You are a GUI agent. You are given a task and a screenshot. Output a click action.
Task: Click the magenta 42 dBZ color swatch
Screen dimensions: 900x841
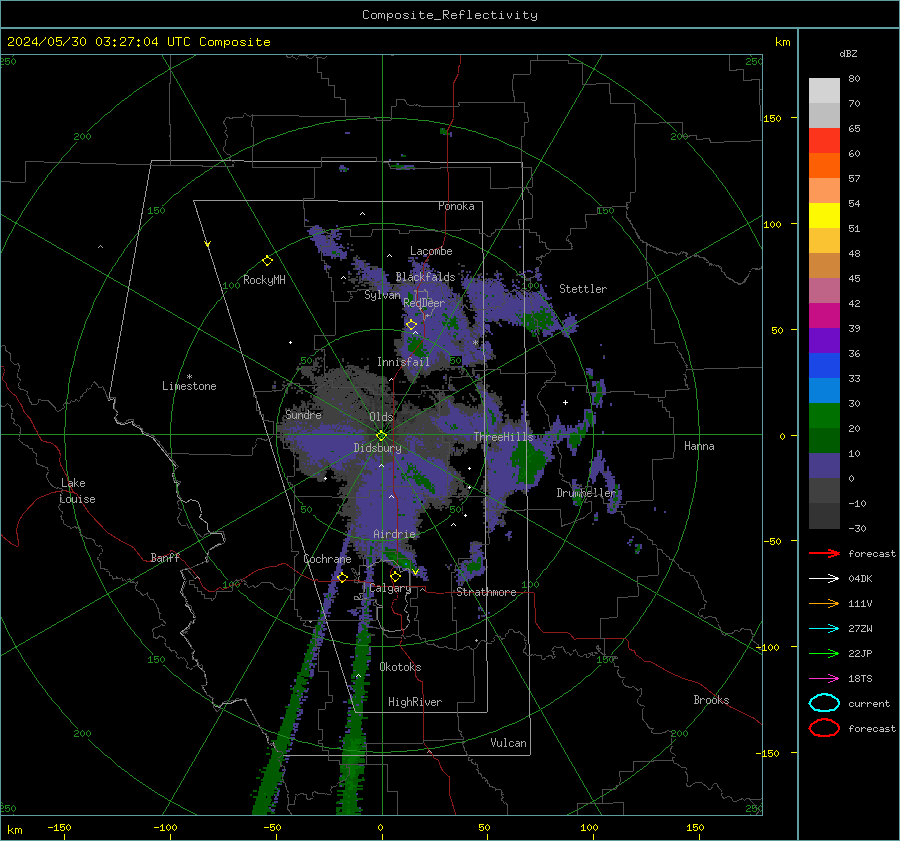click(824, 315)
